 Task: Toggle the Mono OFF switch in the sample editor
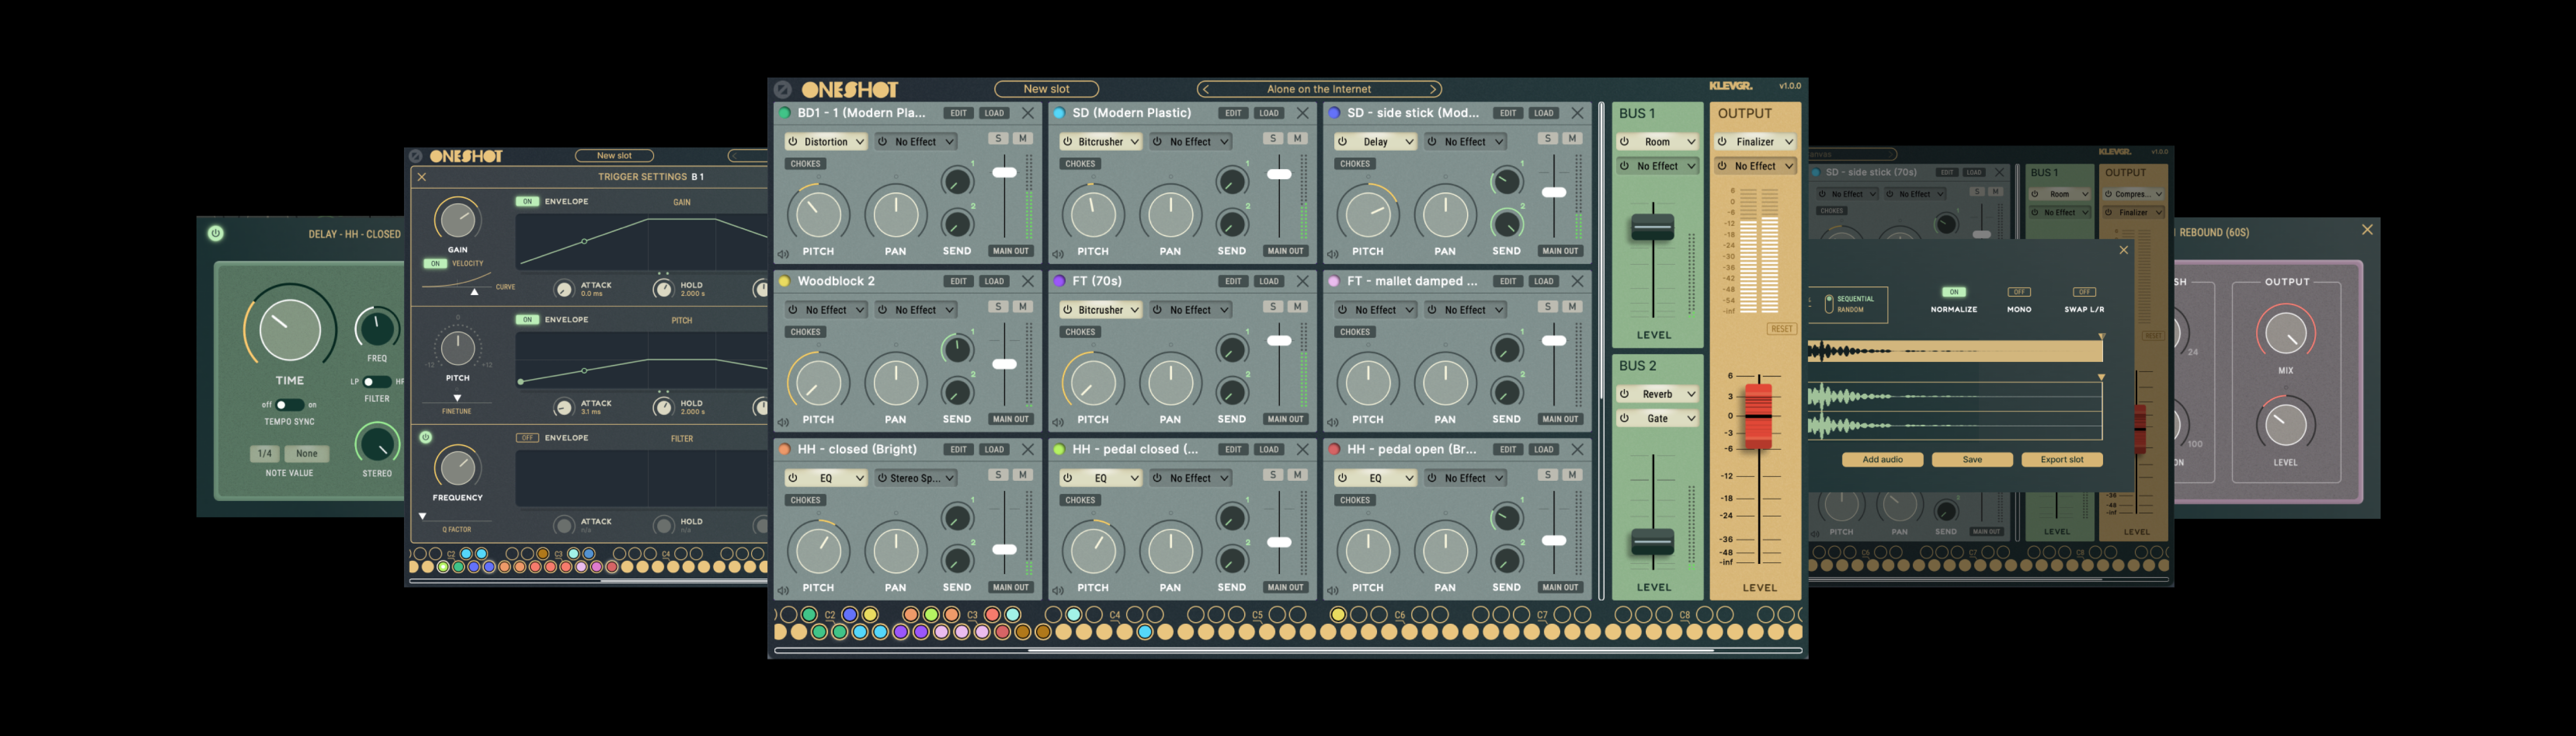tap(2019, 292)
